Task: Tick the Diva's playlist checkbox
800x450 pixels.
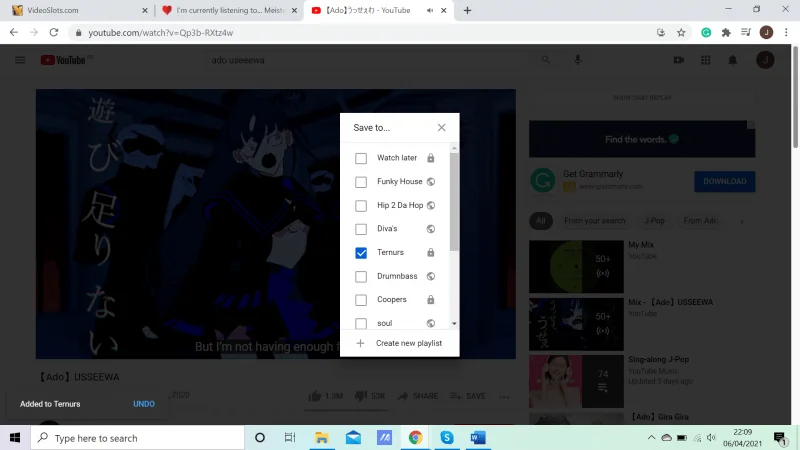Action: 361,229
